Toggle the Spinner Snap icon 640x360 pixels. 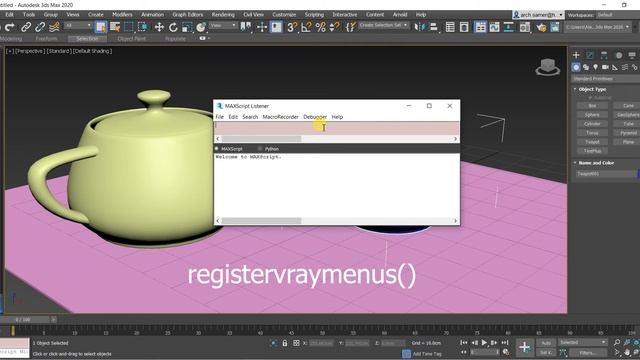tap(334, 27)
